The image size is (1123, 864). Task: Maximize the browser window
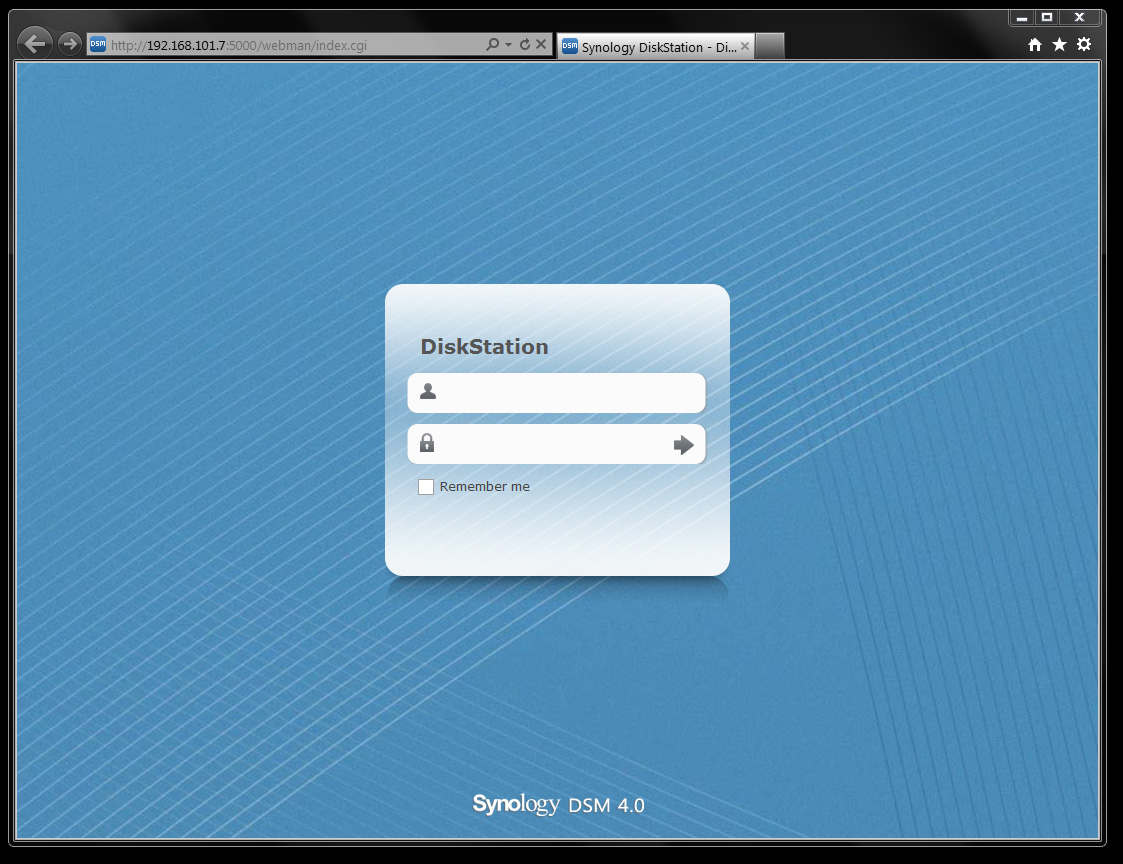tap(1046, 17)
